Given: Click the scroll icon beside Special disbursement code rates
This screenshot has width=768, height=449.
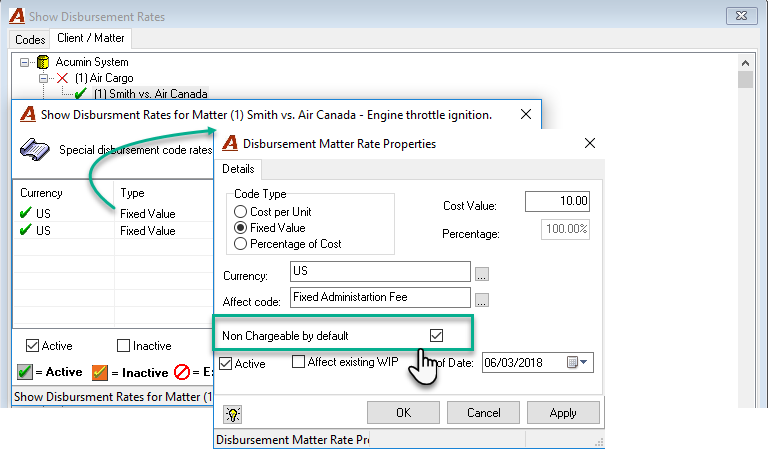Looking at the screenshot, I should coord(34,149).
